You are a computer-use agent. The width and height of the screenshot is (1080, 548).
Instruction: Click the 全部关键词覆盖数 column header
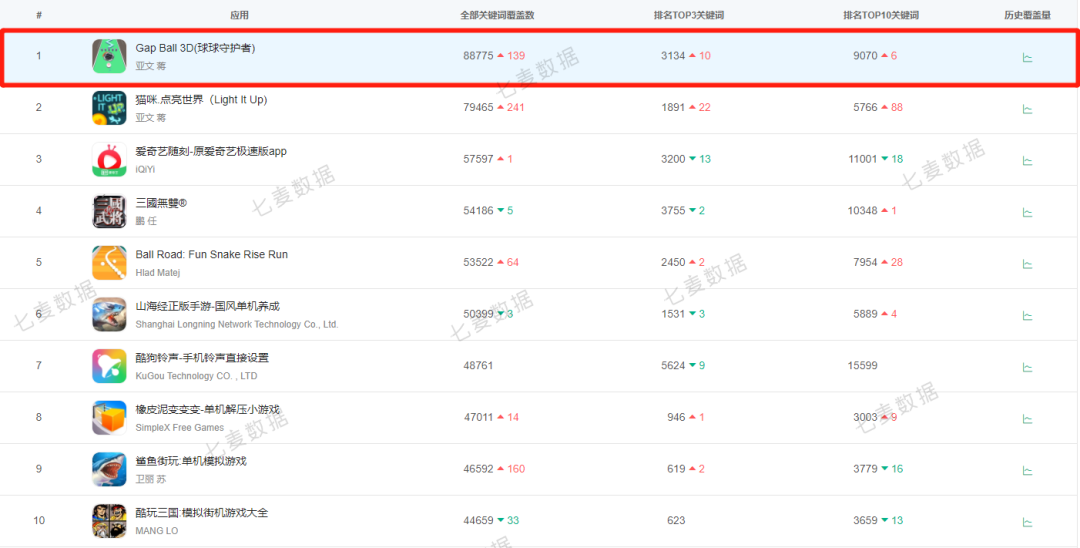click(497, 15)
